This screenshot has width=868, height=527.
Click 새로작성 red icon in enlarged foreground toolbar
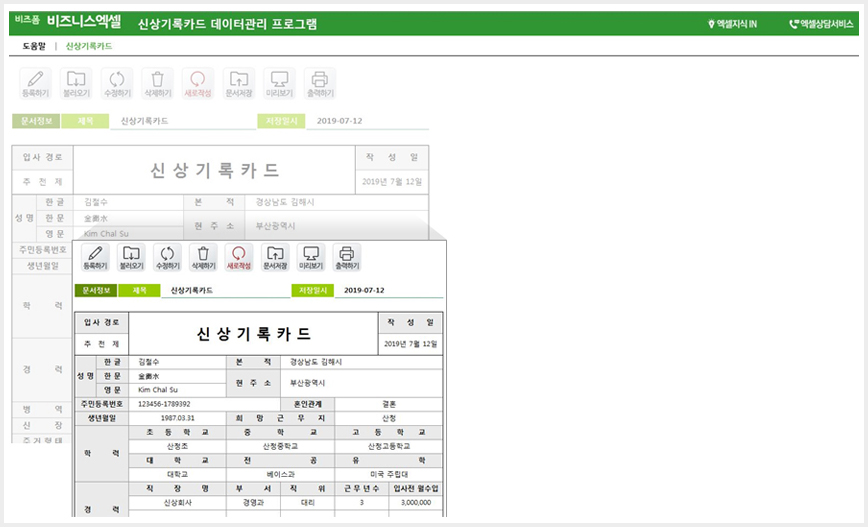point(239,258)
